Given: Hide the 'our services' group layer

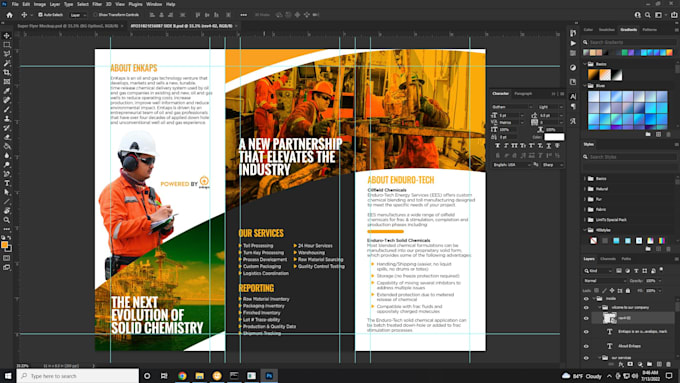Looking at the screenshot, I should 586,358.
